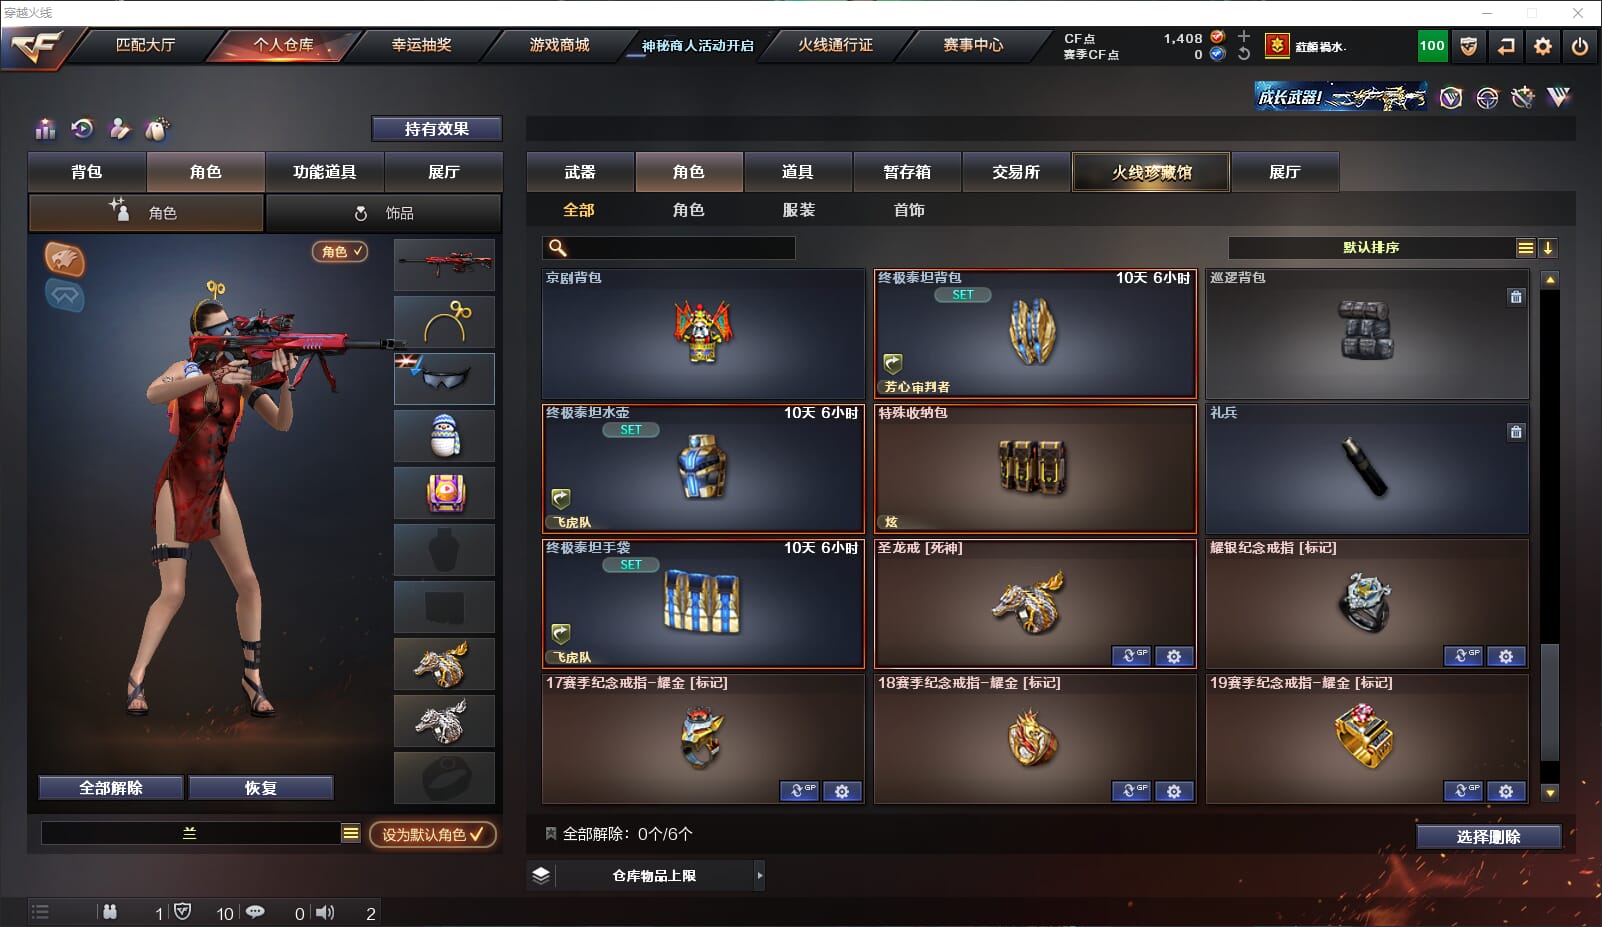Click GP exchange icon on 19赛季纪念戒指

click(x=1463, y=791)
